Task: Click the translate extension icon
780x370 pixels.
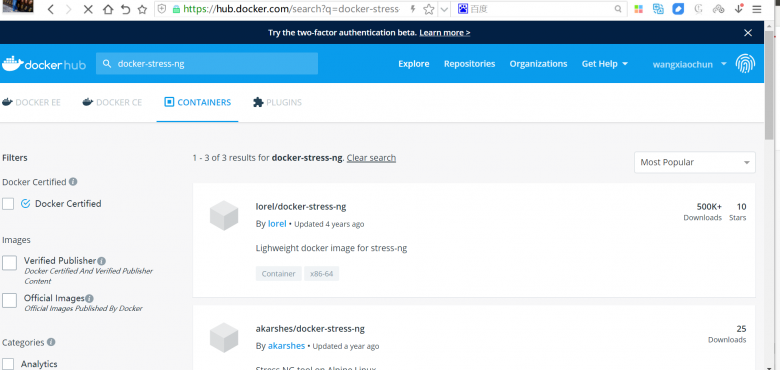Action: 659,9
